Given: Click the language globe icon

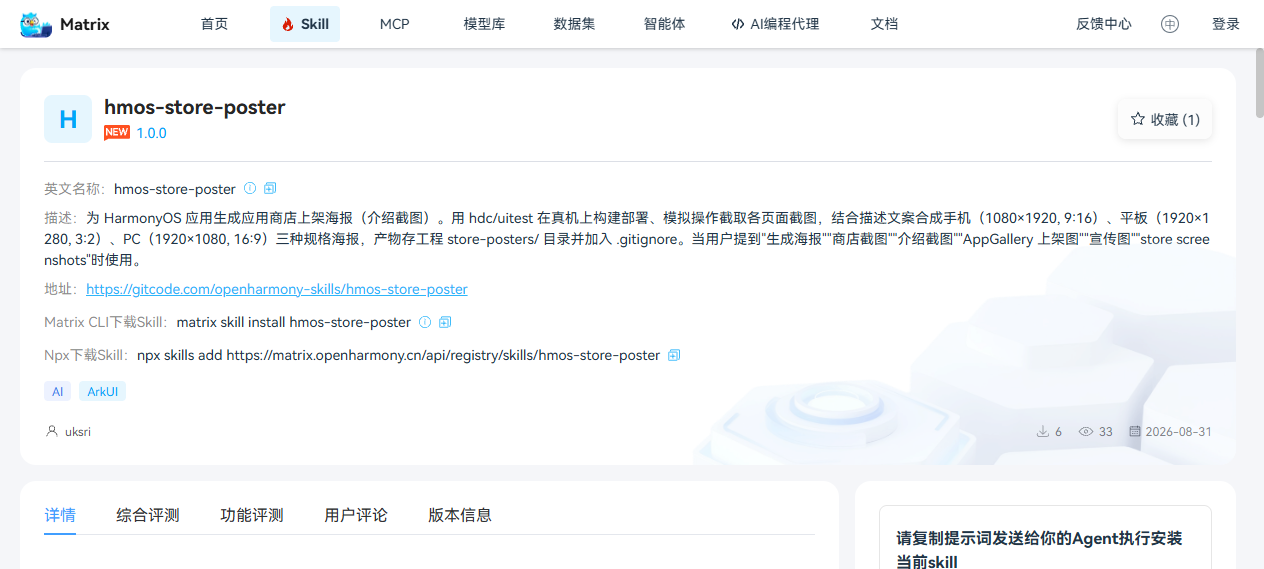Looking at the screenshot, I should [1170, 24].
